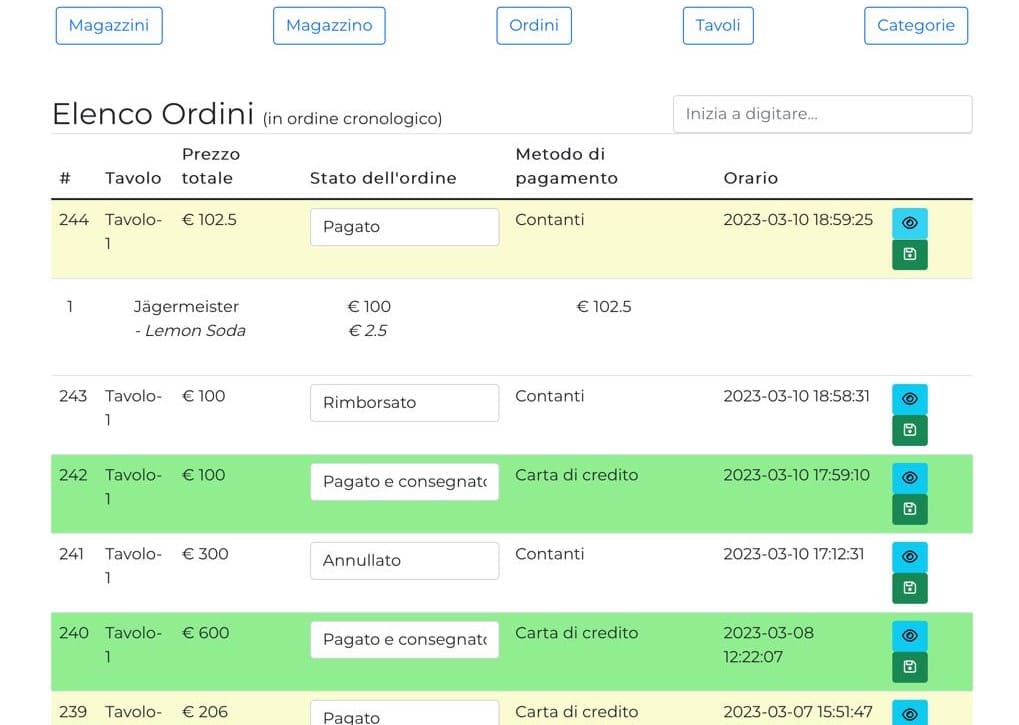Image resolution: width=1019 pixels, height=725 pixels.
Task: Click the save icon for order 243
Action: 909,430
